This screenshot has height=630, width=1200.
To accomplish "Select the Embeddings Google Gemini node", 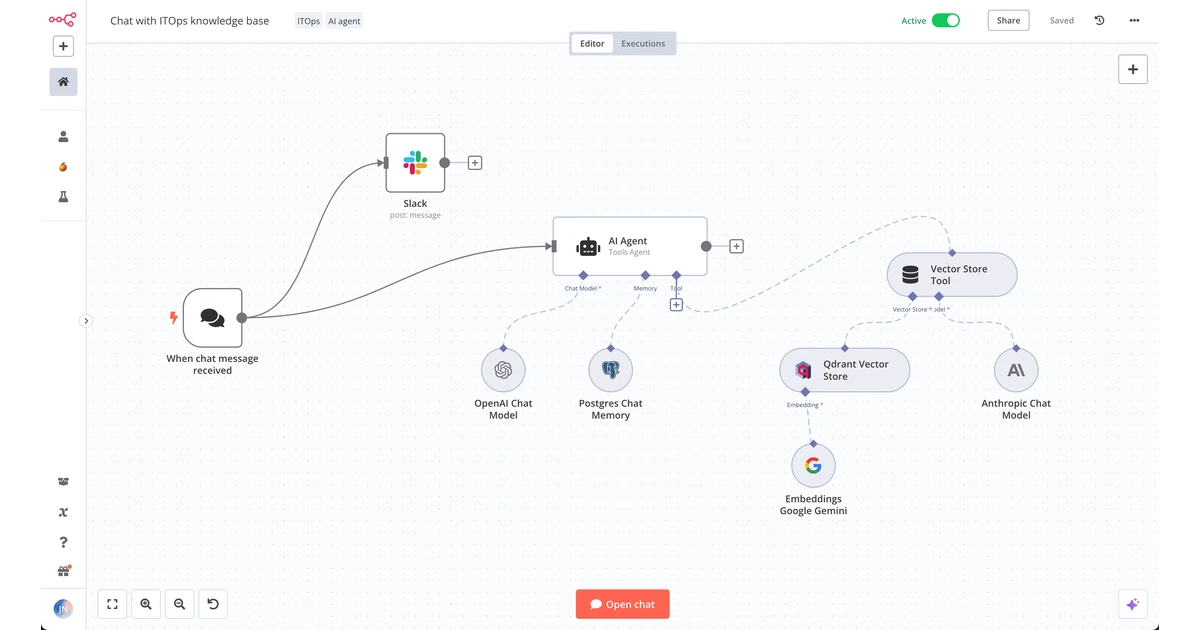I will tap(813, 465).
